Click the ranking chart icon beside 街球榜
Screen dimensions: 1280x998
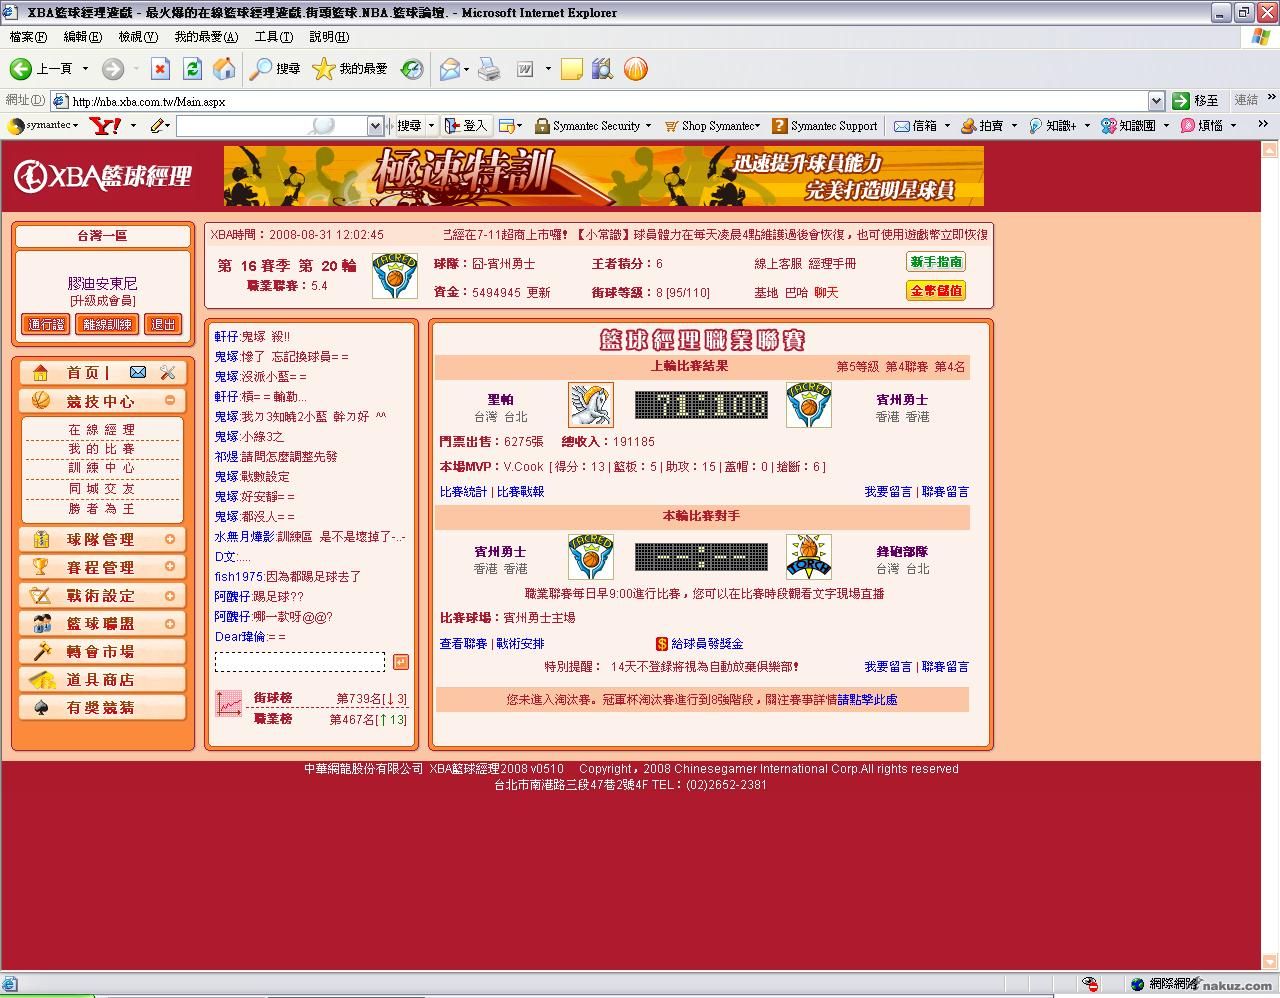pos(229,703)
